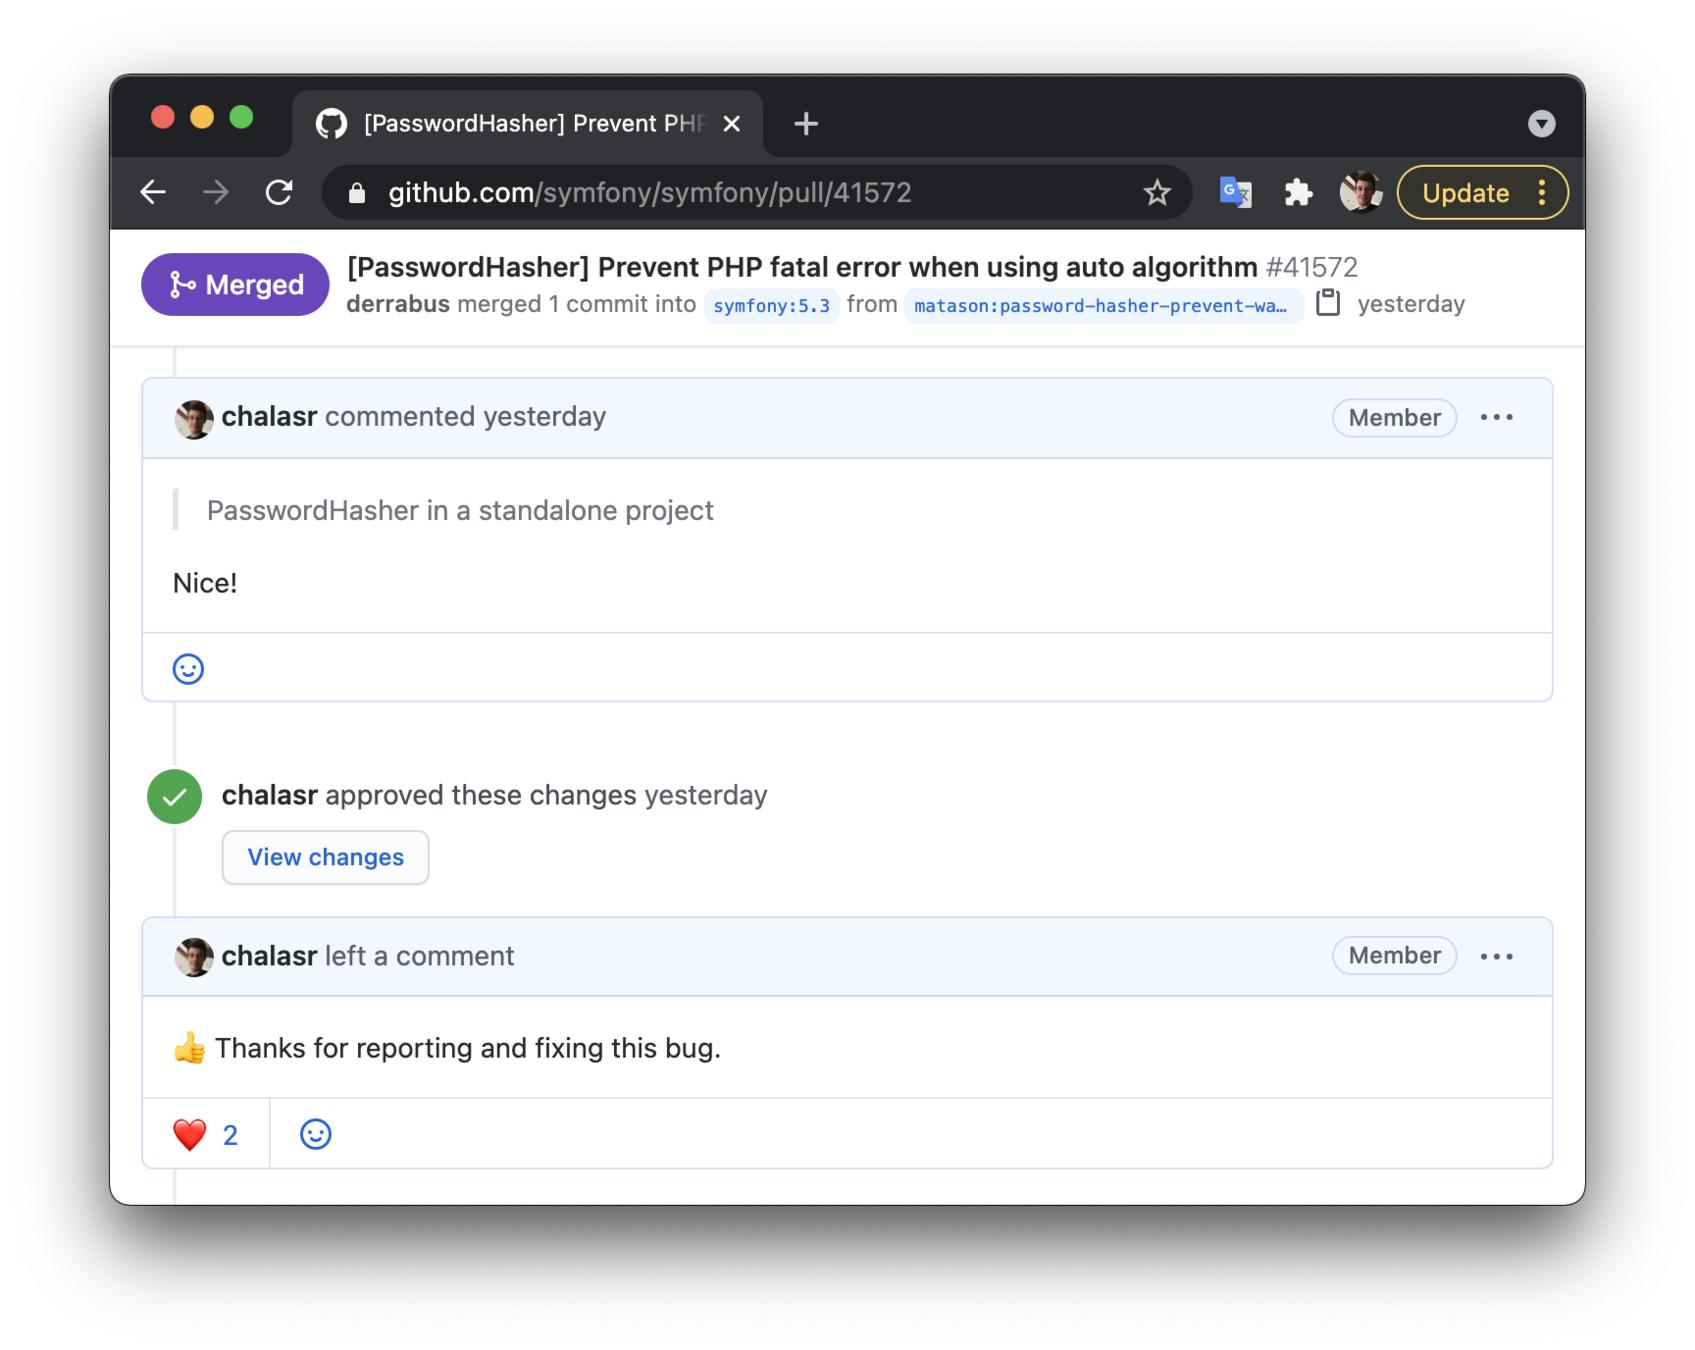
Task: Bookmark this page with the star icon
Action: pyautogui.click(x=1157, y=192)
